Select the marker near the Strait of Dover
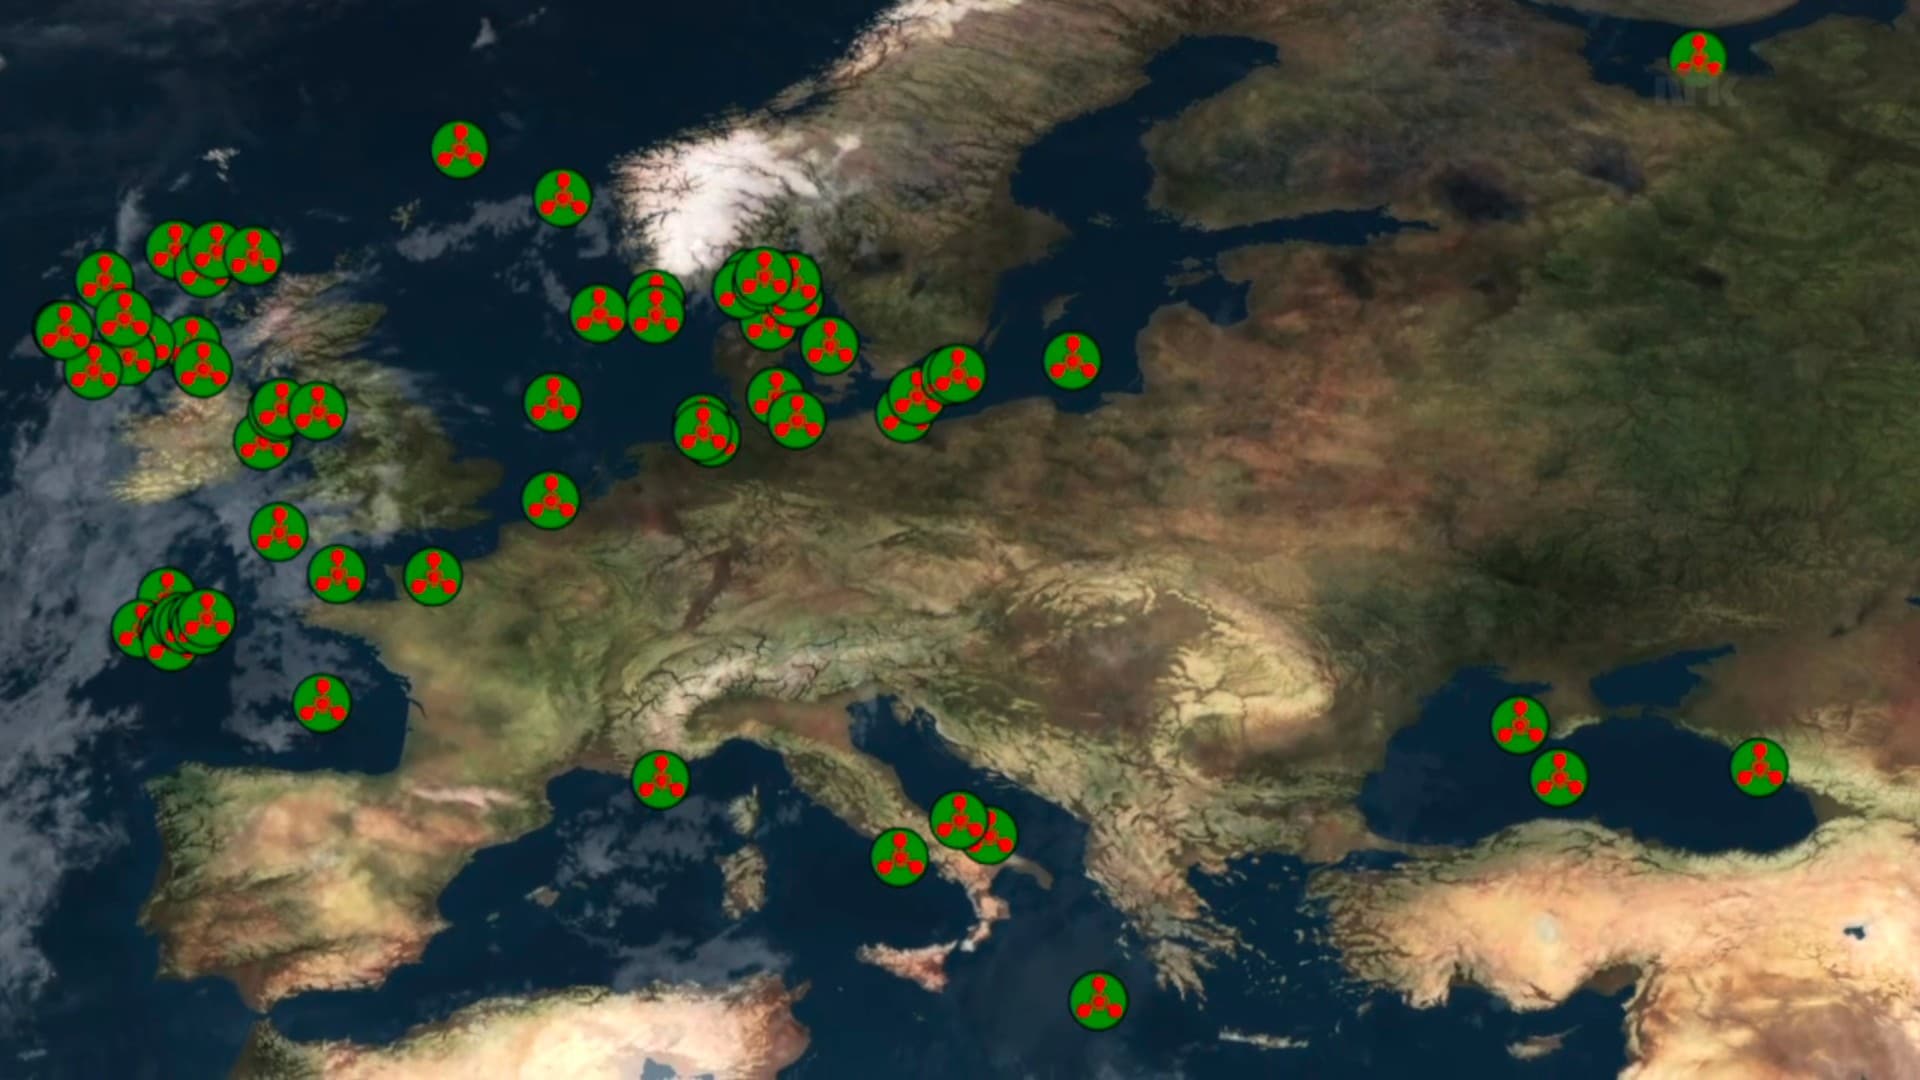 click(x=550, y=500)
